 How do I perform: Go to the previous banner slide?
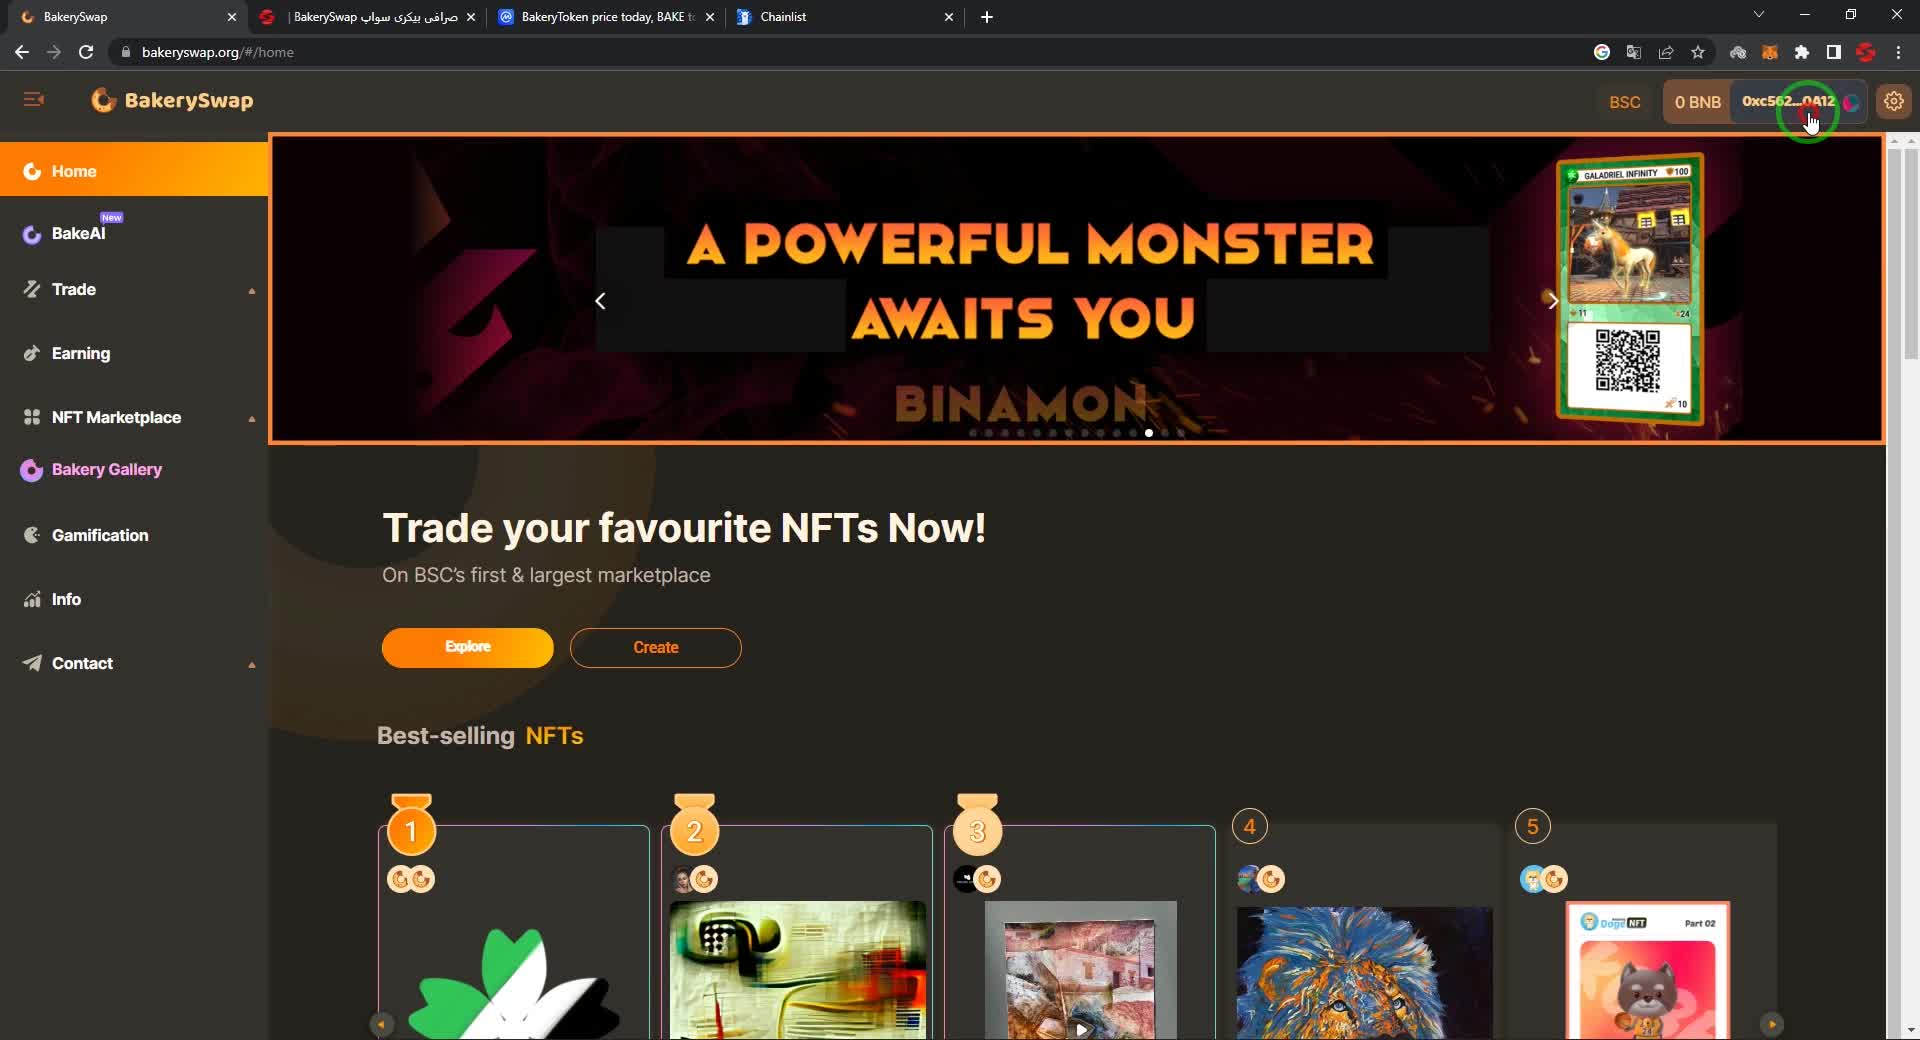[x=600, y=301]
